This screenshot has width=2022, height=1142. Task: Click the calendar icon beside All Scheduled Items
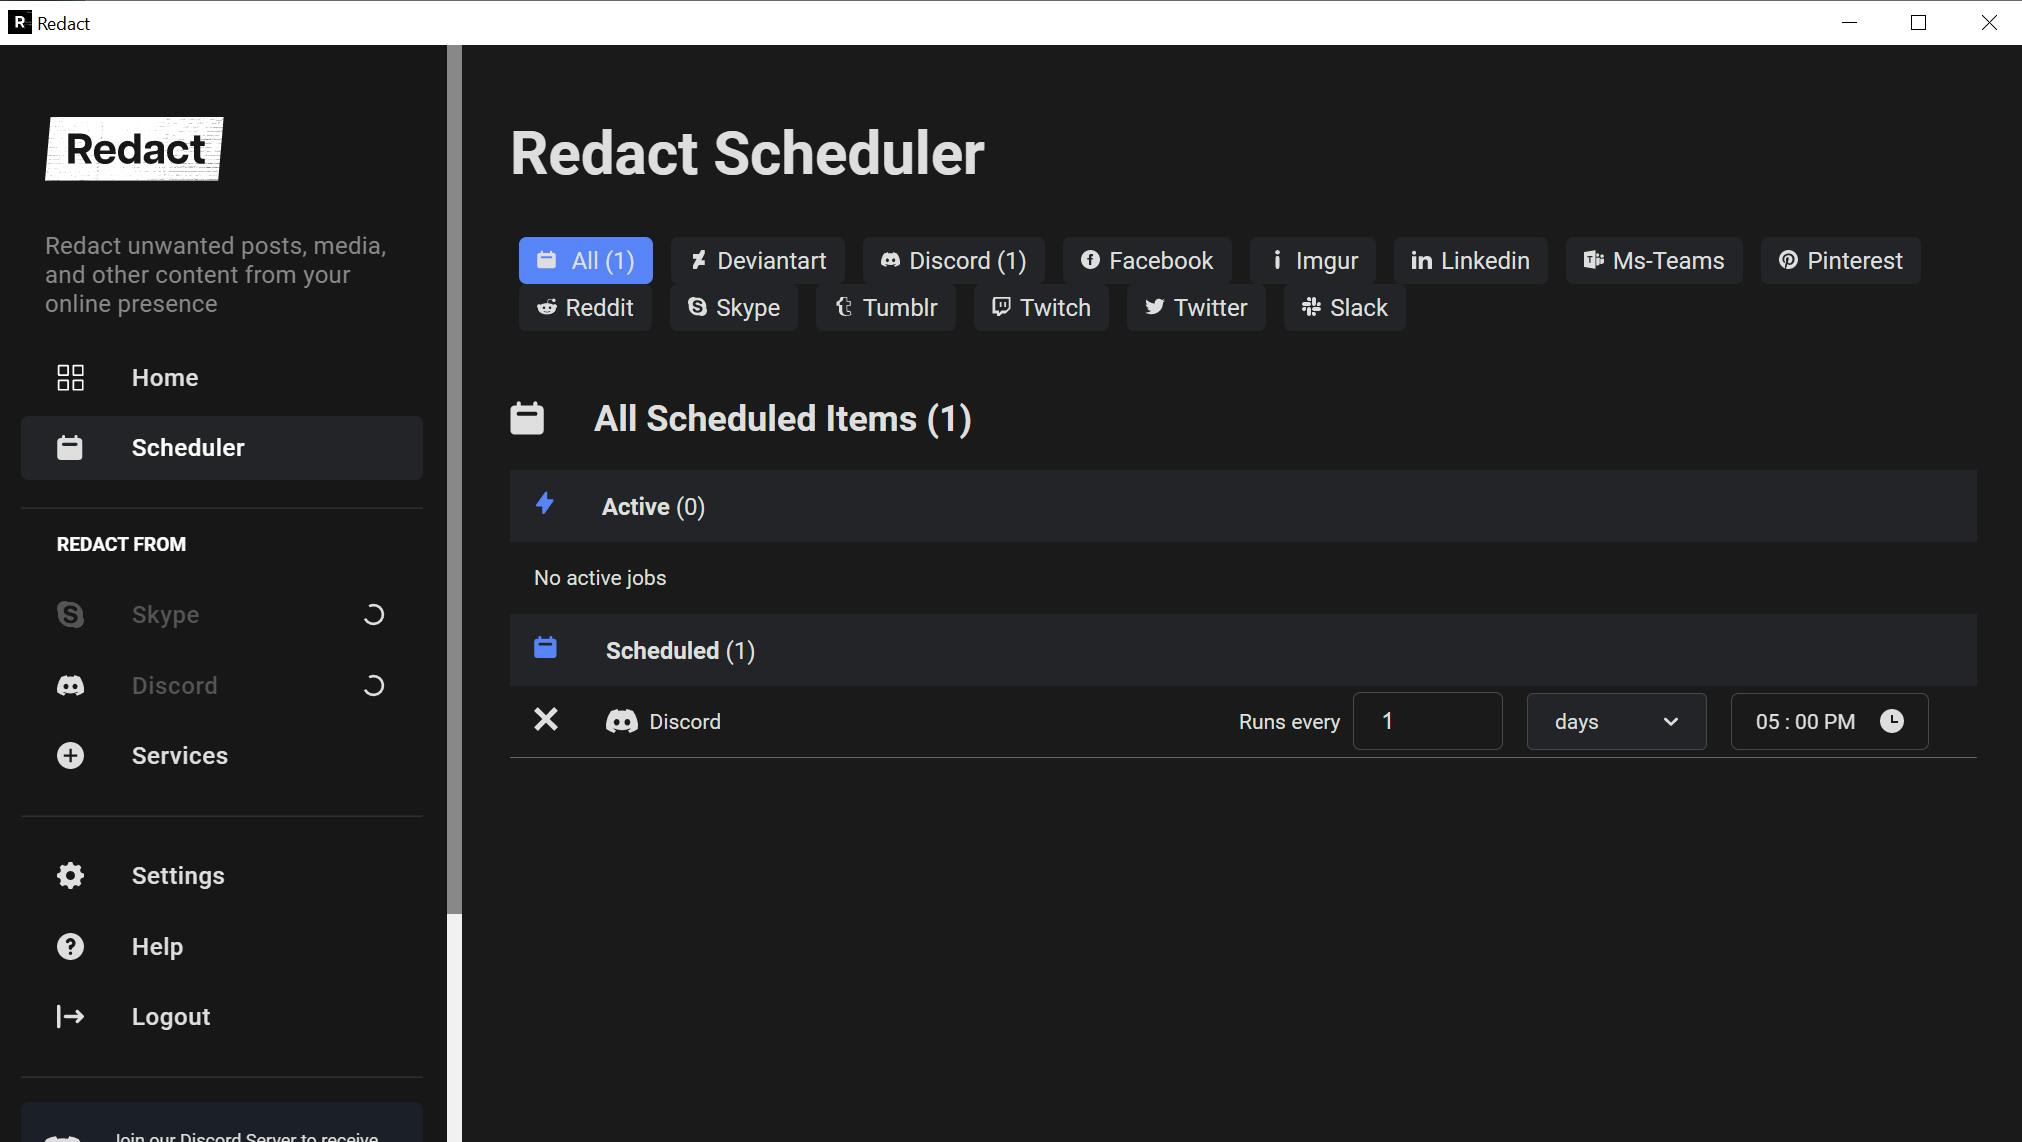coord(527,418)
